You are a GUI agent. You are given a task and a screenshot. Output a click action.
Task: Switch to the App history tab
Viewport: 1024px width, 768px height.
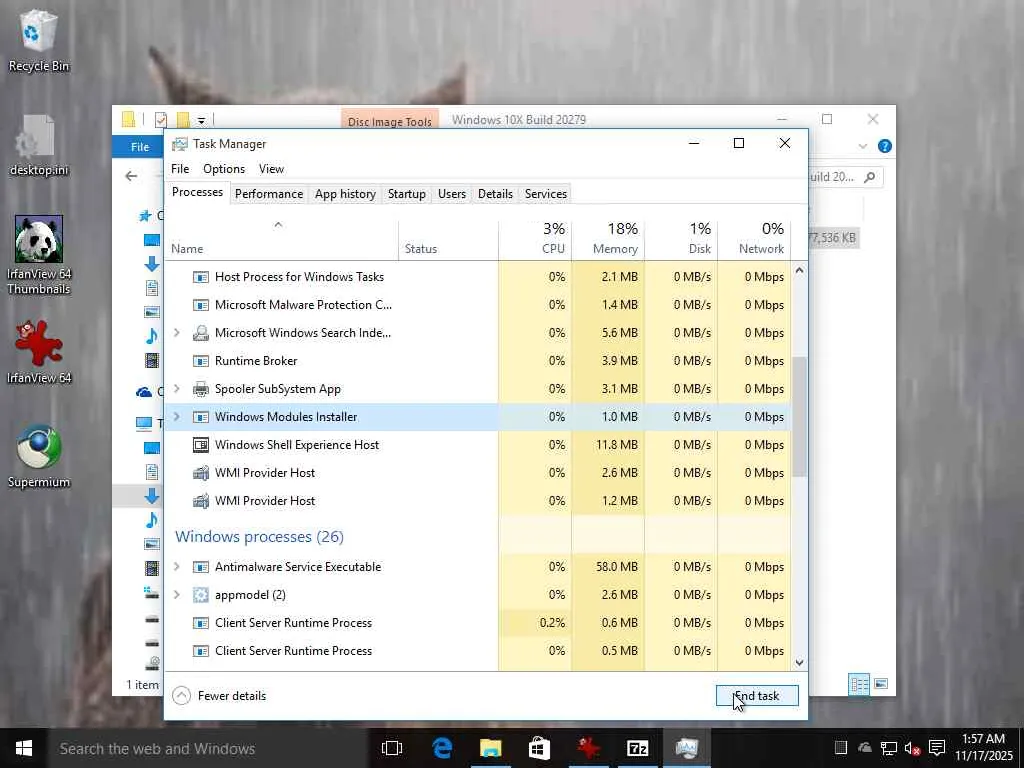345,194
